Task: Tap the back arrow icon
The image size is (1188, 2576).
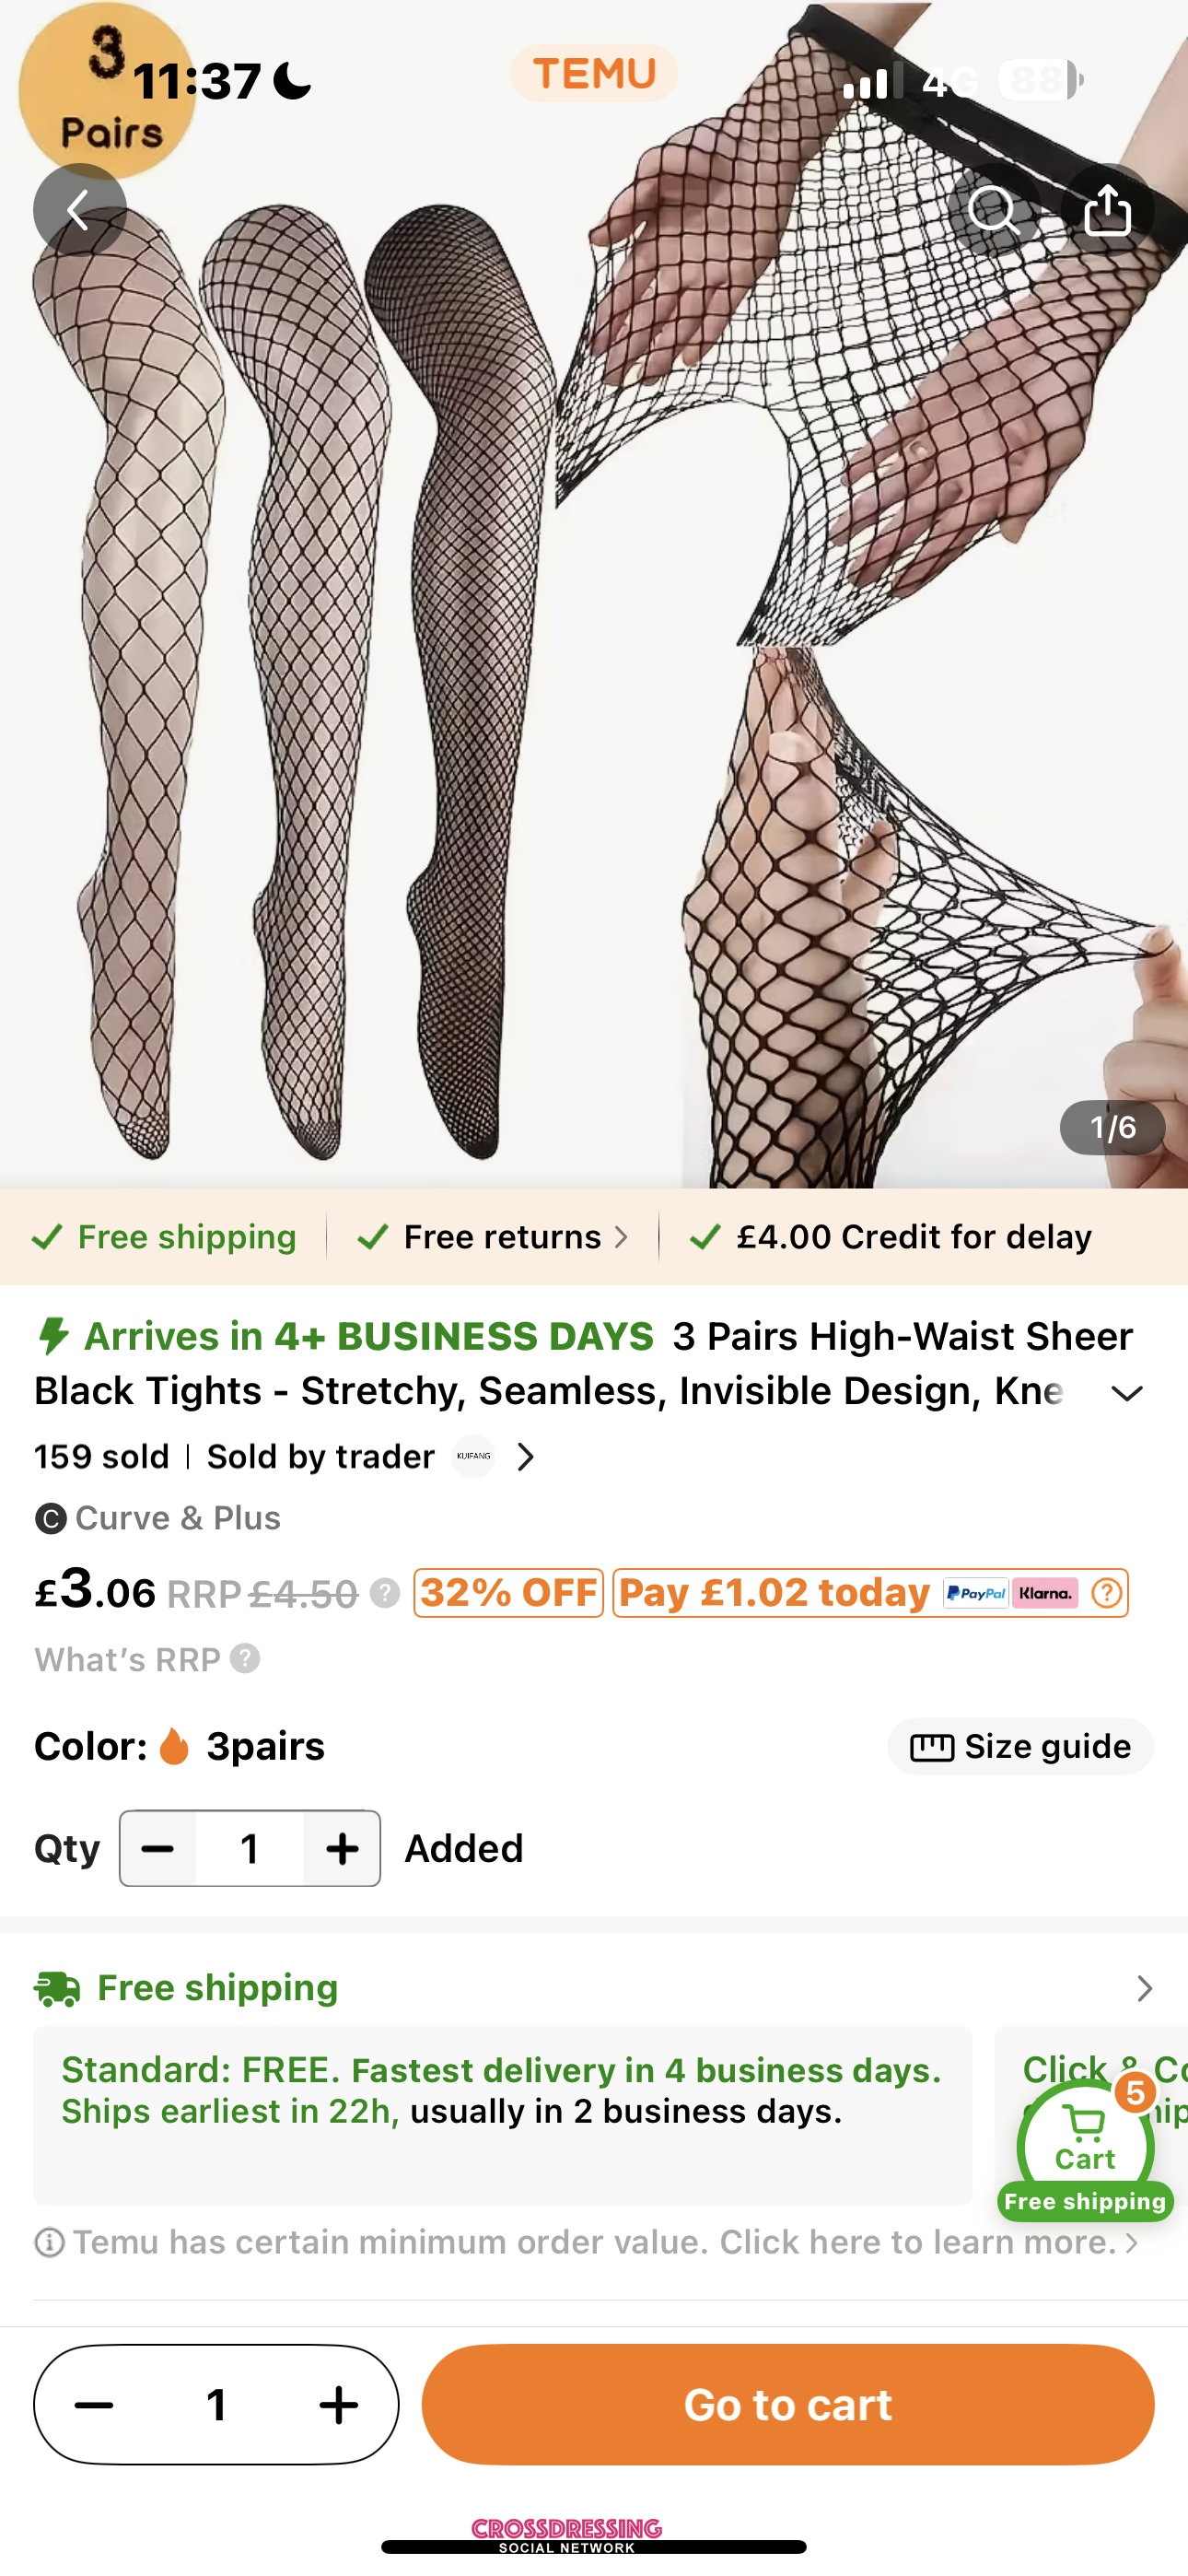Action: tap(79, 210)
